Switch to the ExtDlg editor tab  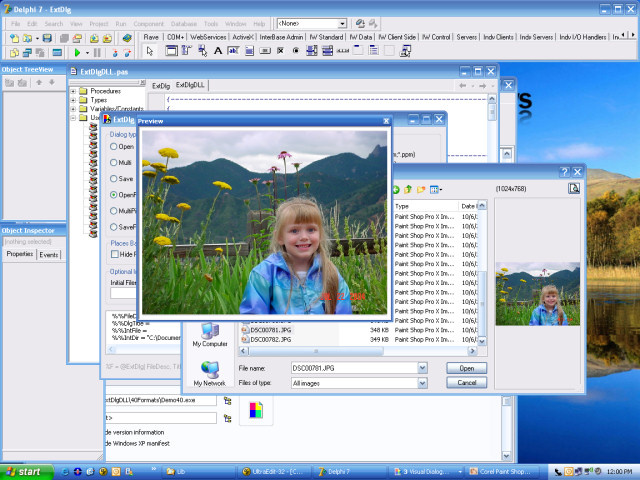tap(161, 86)
